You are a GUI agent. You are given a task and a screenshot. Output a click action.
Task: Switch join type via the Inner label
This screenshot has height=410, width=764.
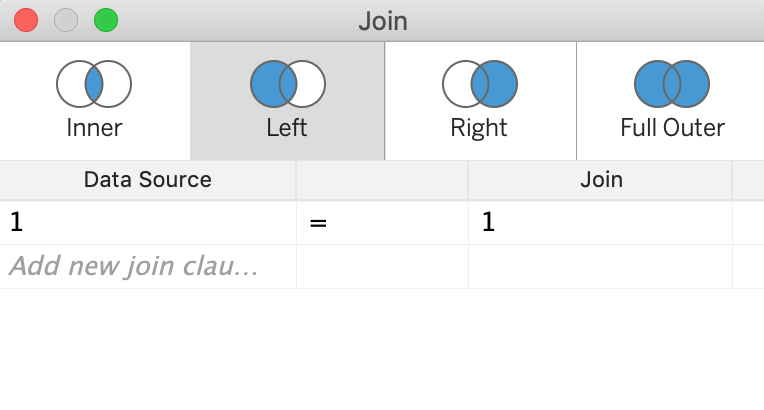pyautogui.click(x=94, y=128)
